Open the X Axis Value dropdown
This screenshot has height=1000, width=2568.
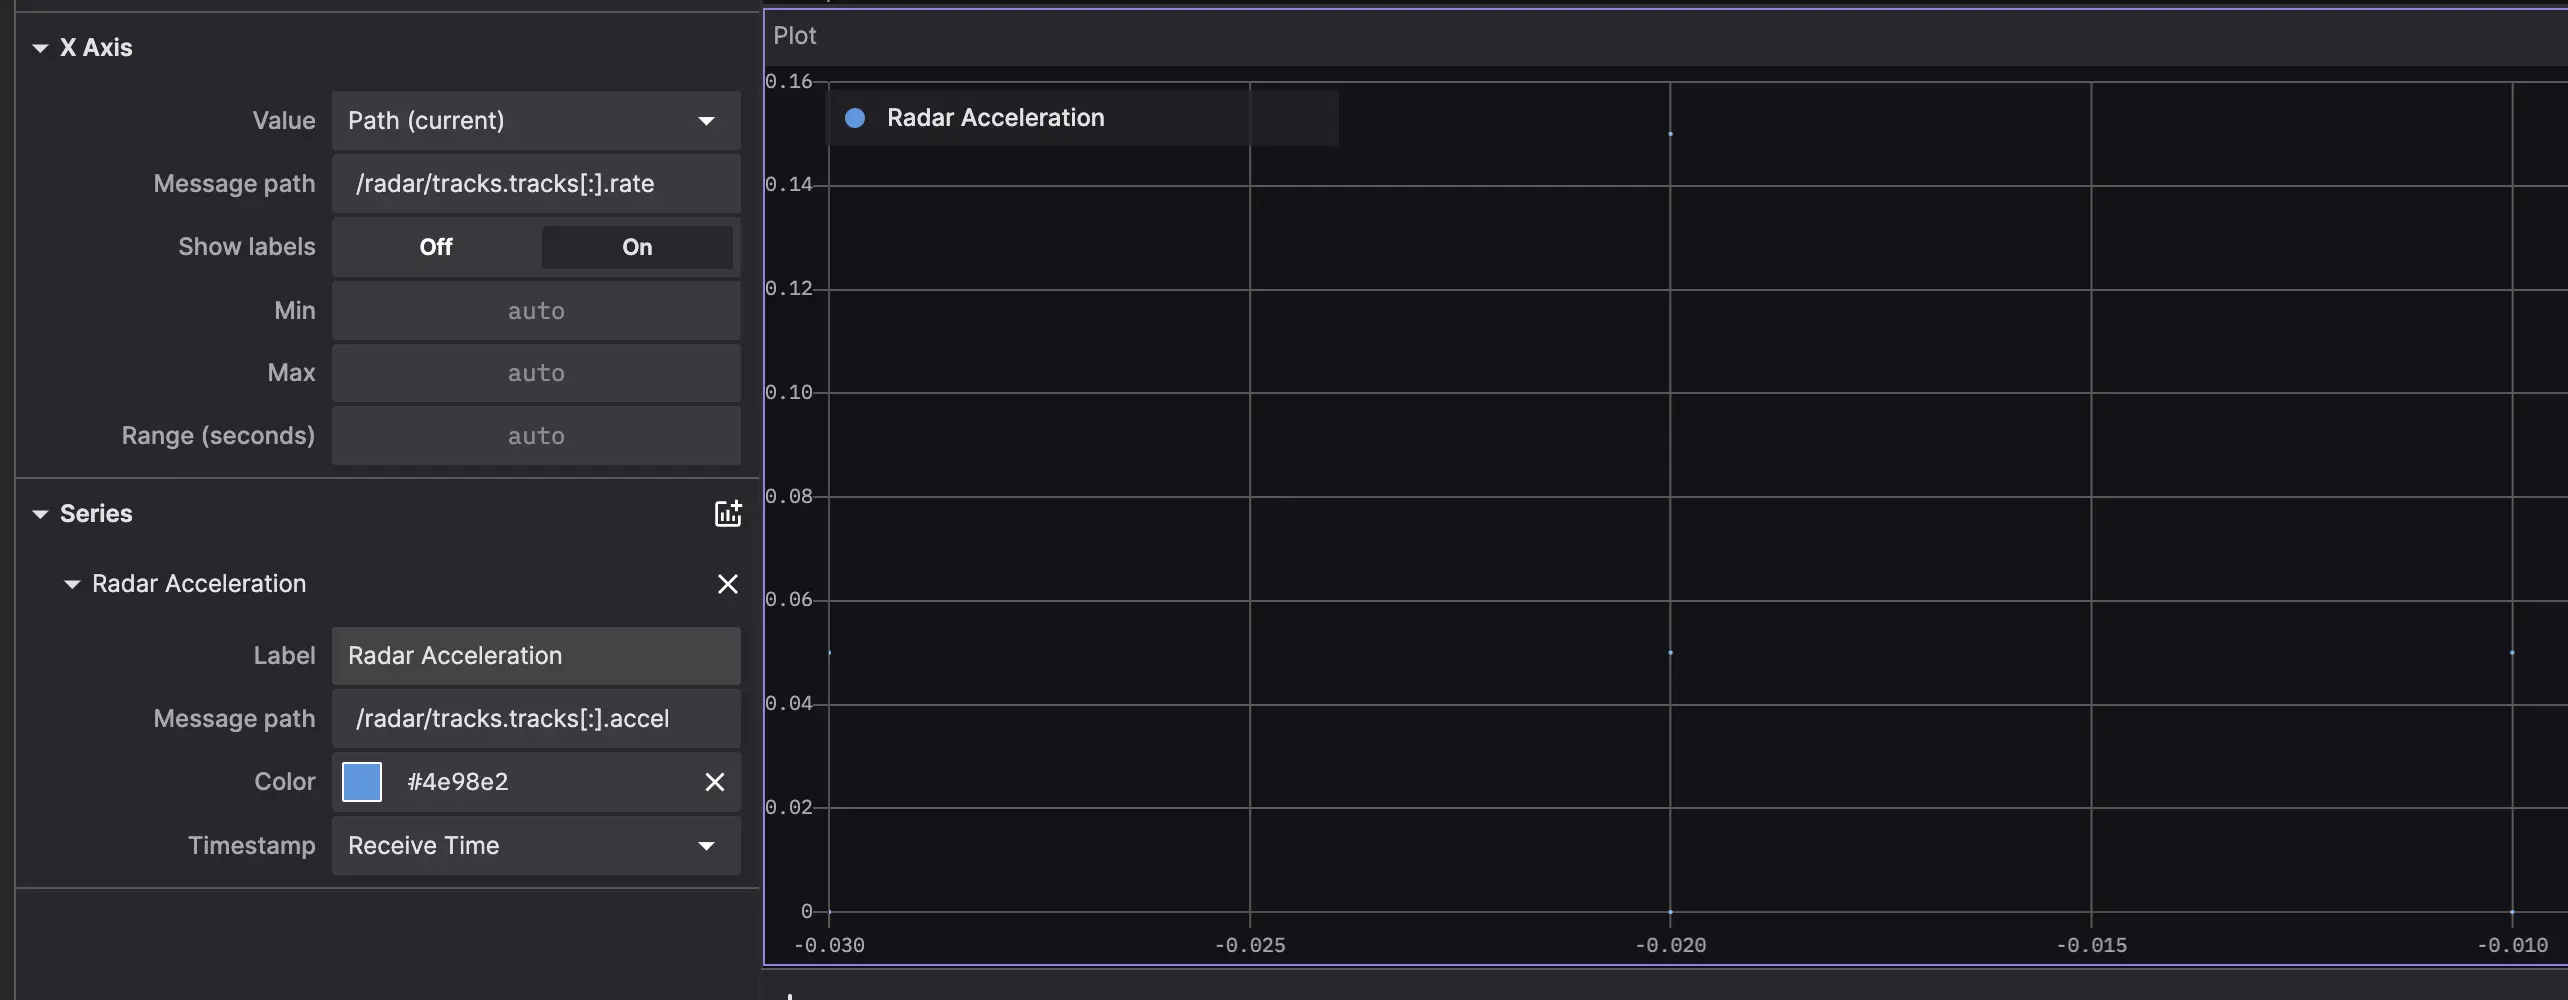pyautogui.click(x=536, y=121)
